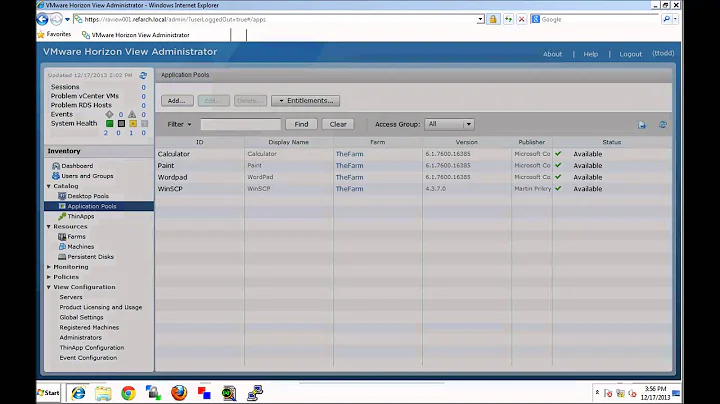Open Chrome from taskbar
720x404 pixels.
[129, 393]
